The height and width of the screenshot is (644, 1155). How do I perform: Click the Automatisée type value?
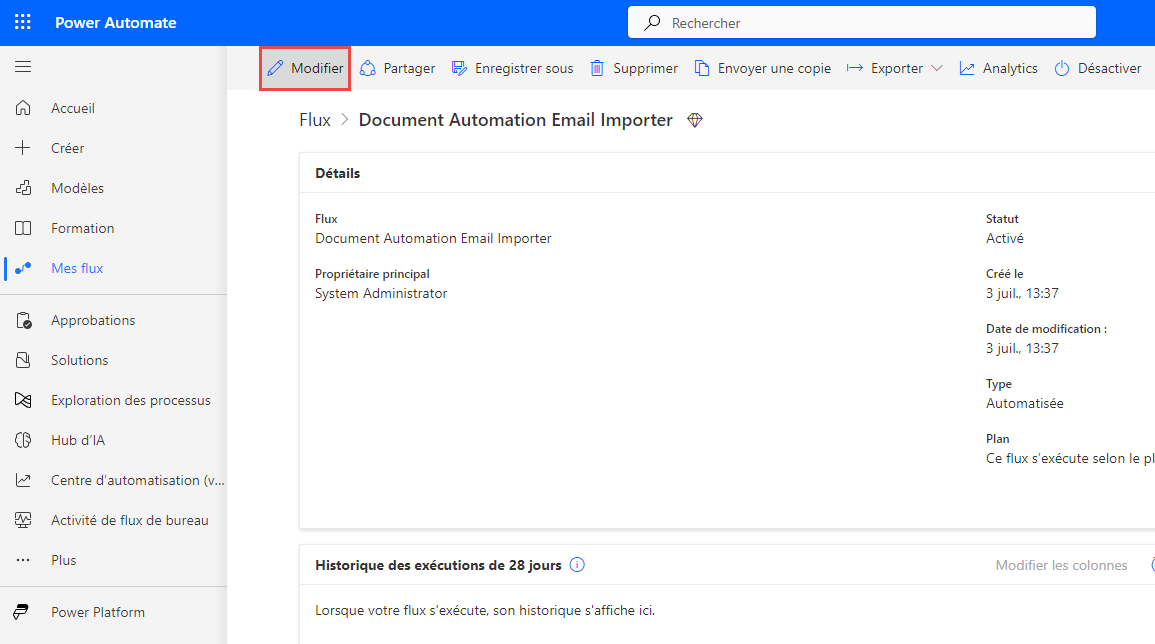click(x=1025, y=403)
